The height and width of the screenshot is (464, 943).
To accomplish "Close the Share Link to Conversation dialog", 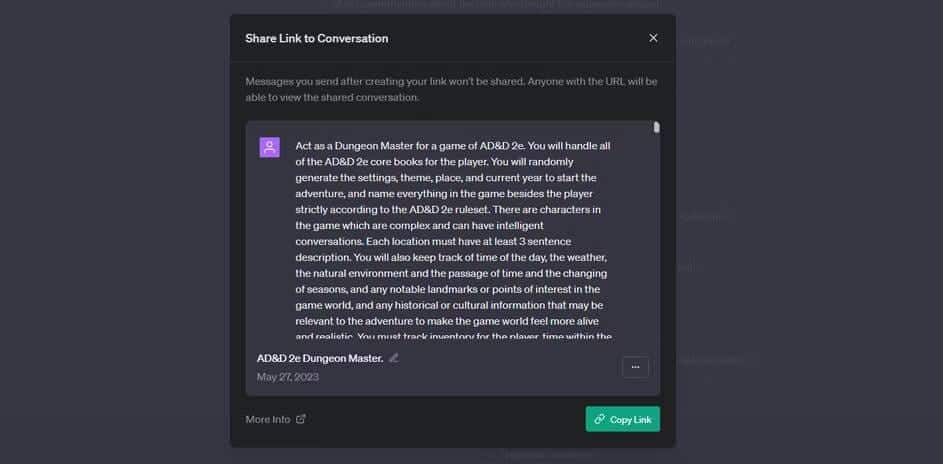I will pos(653,38).
